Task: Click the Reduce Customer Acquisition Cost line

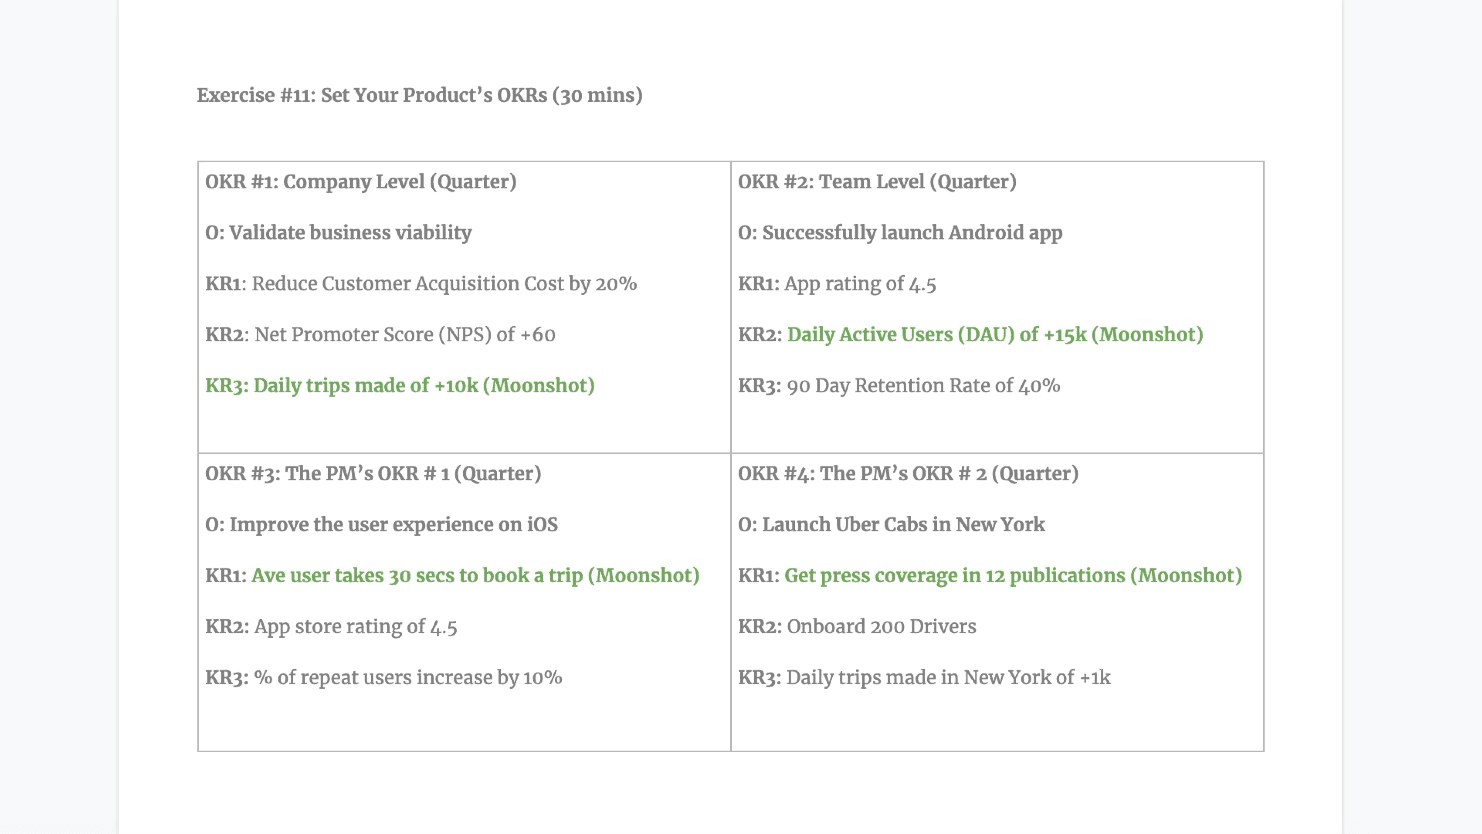Action: click(421, 284)
